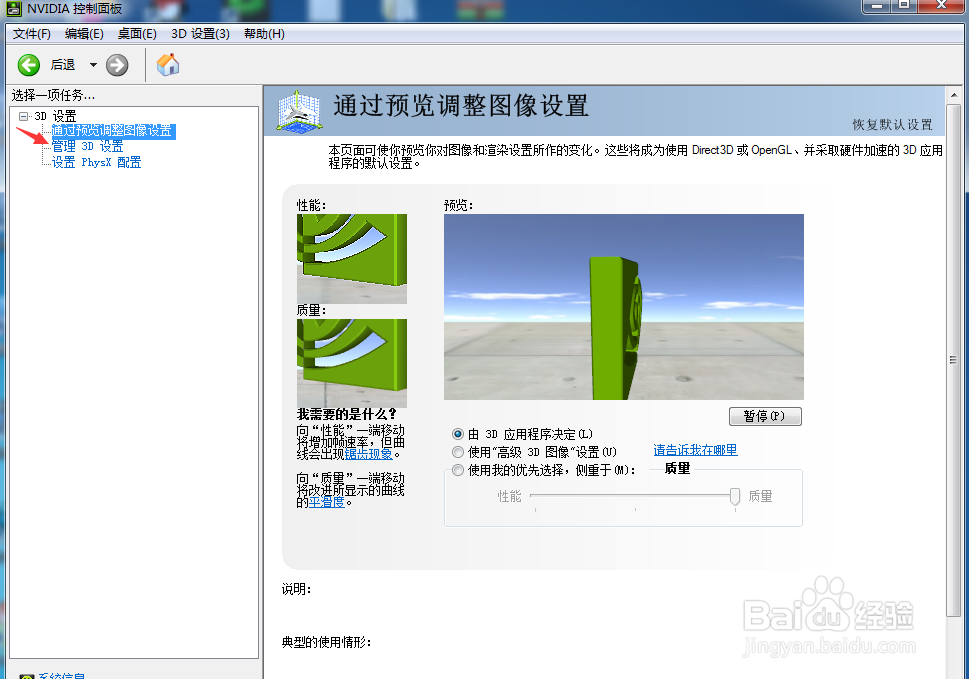Open the 平滑度 help link

point(326,502)
